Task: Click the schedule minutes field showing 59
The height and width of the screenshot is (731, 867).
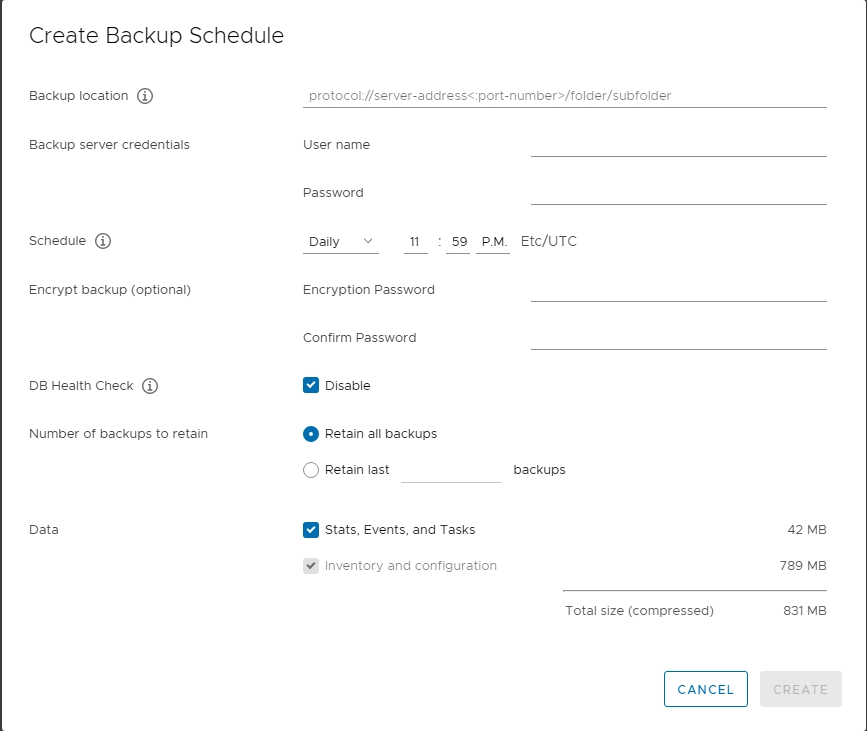Action: 458,242
